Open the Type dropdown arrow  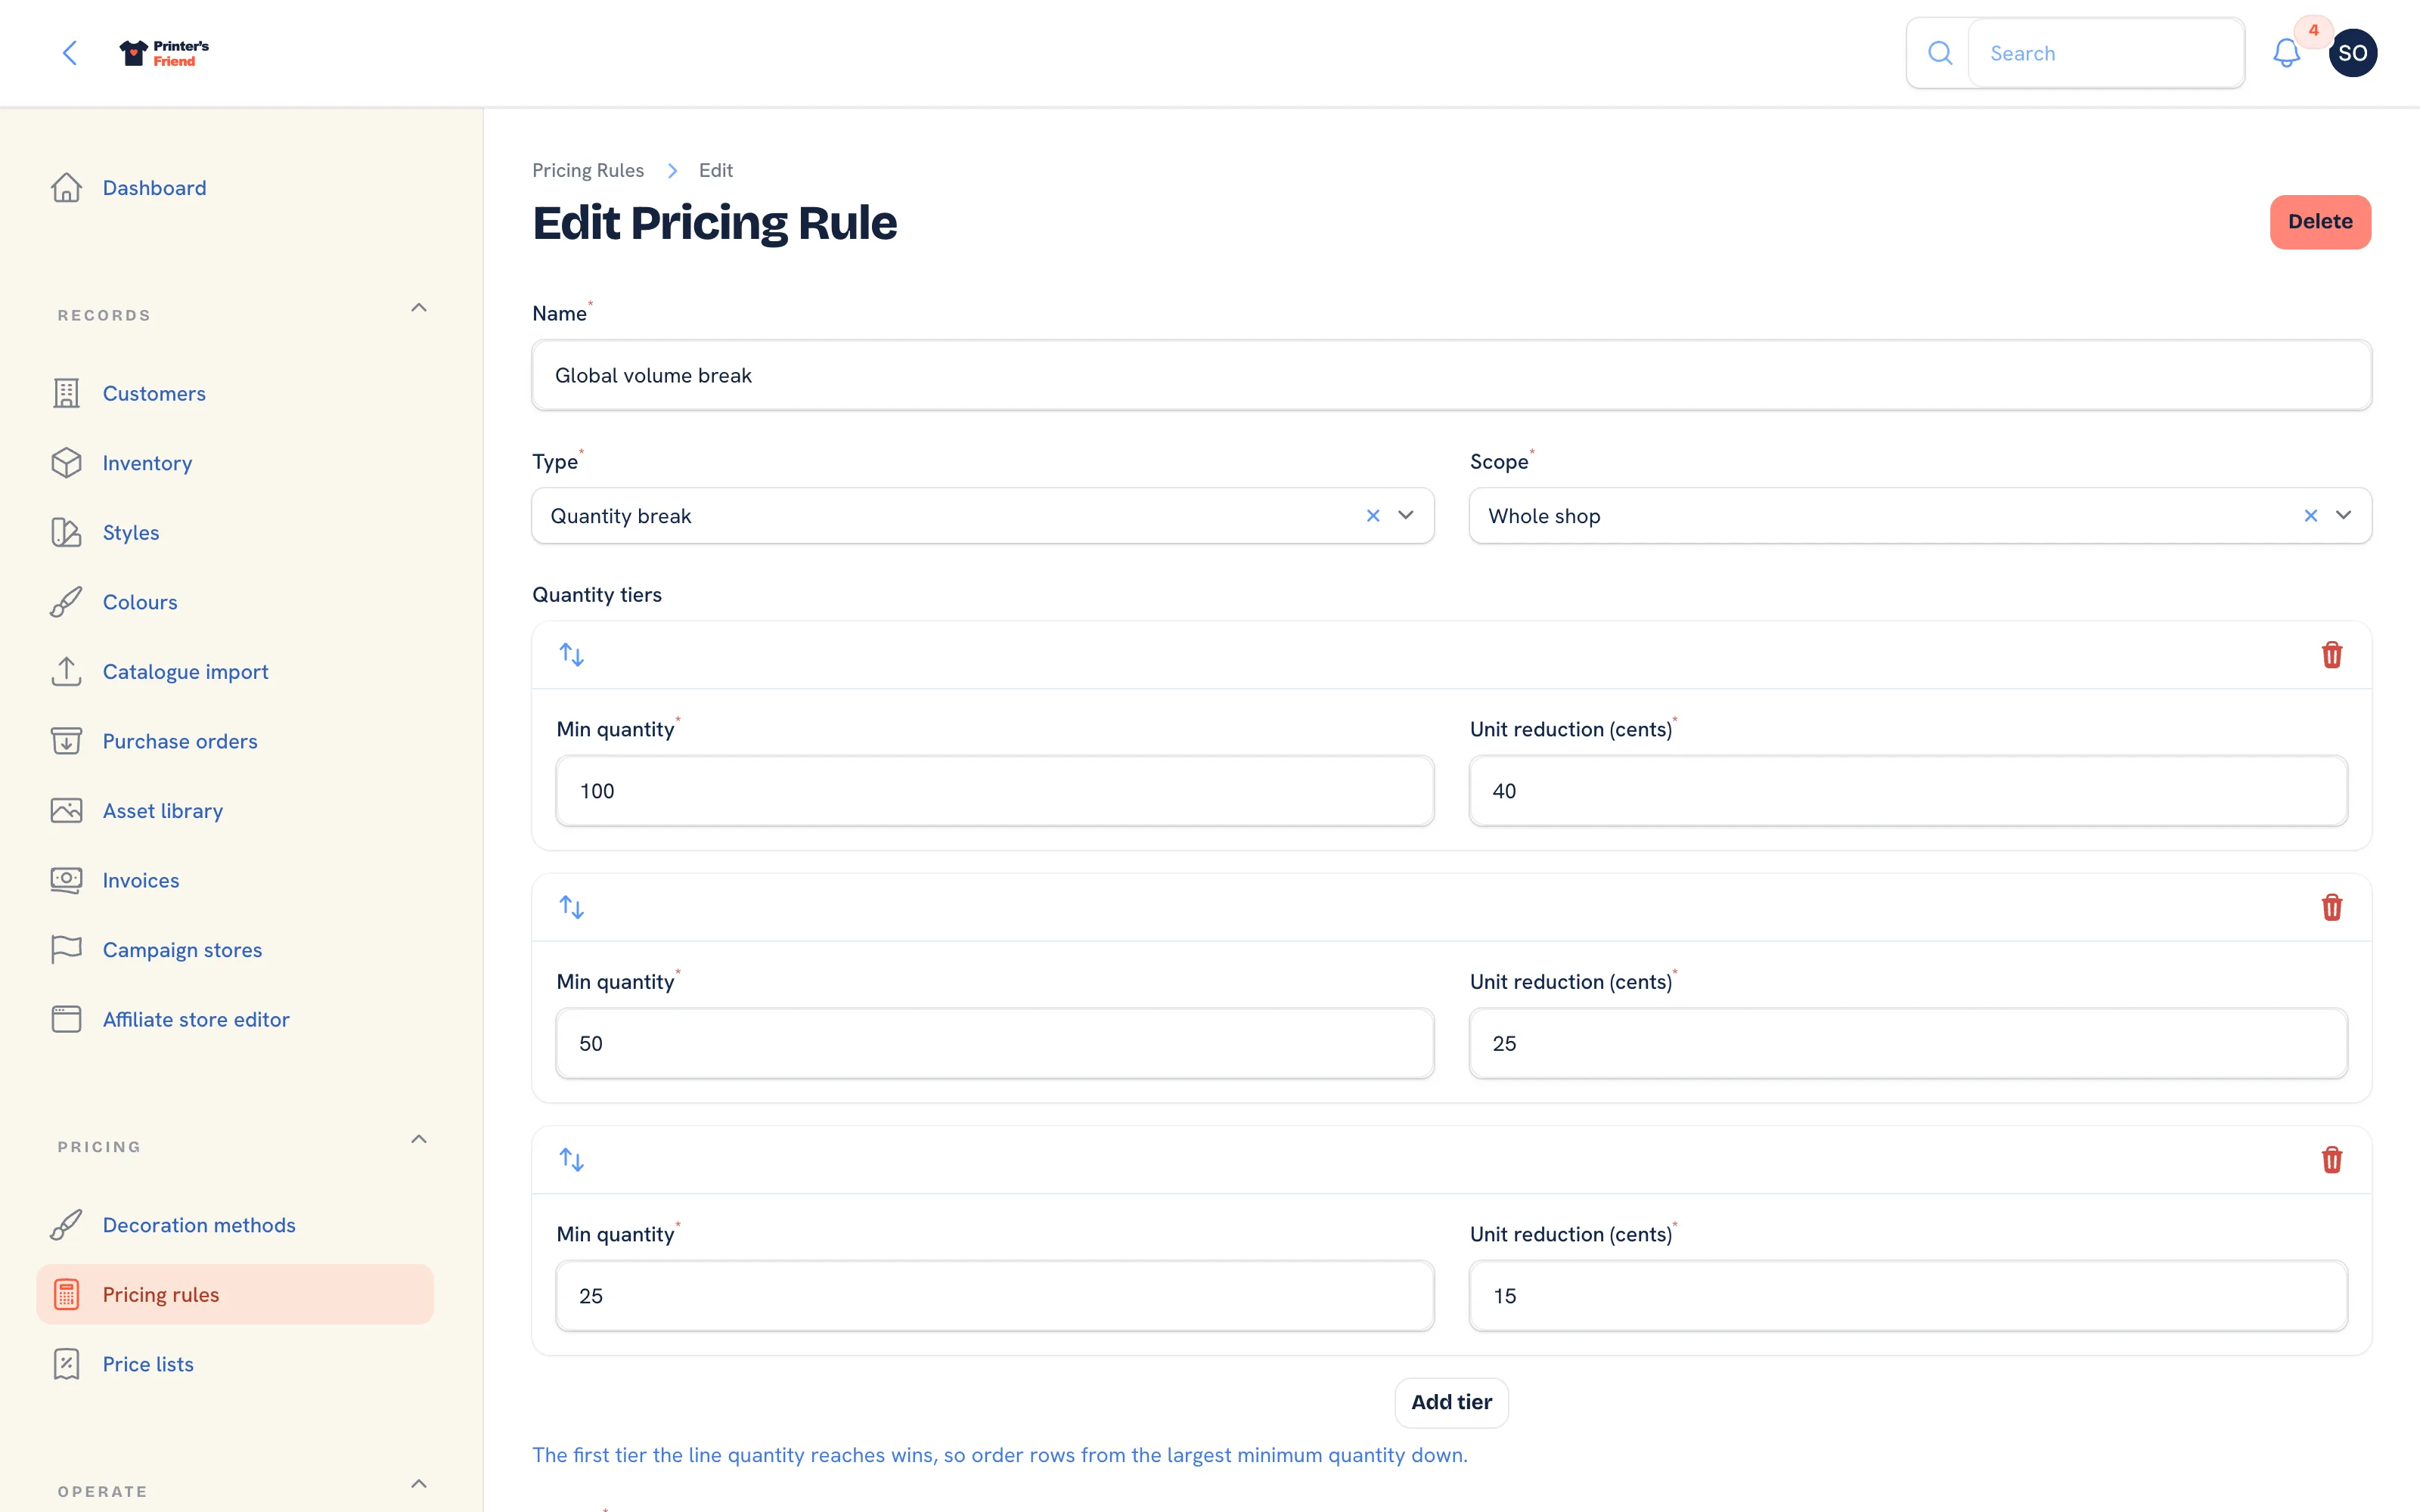pos(1406,516)
